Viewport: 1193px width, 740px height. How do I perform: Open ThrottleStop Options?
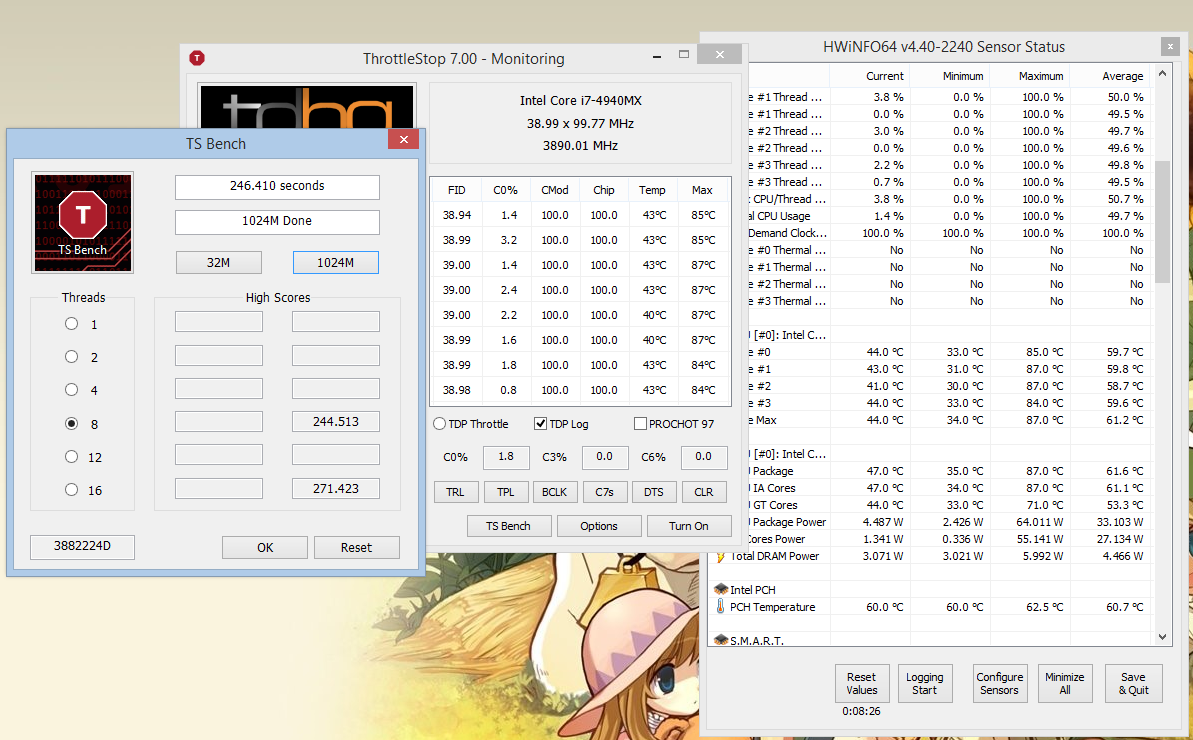coord(599,526)
